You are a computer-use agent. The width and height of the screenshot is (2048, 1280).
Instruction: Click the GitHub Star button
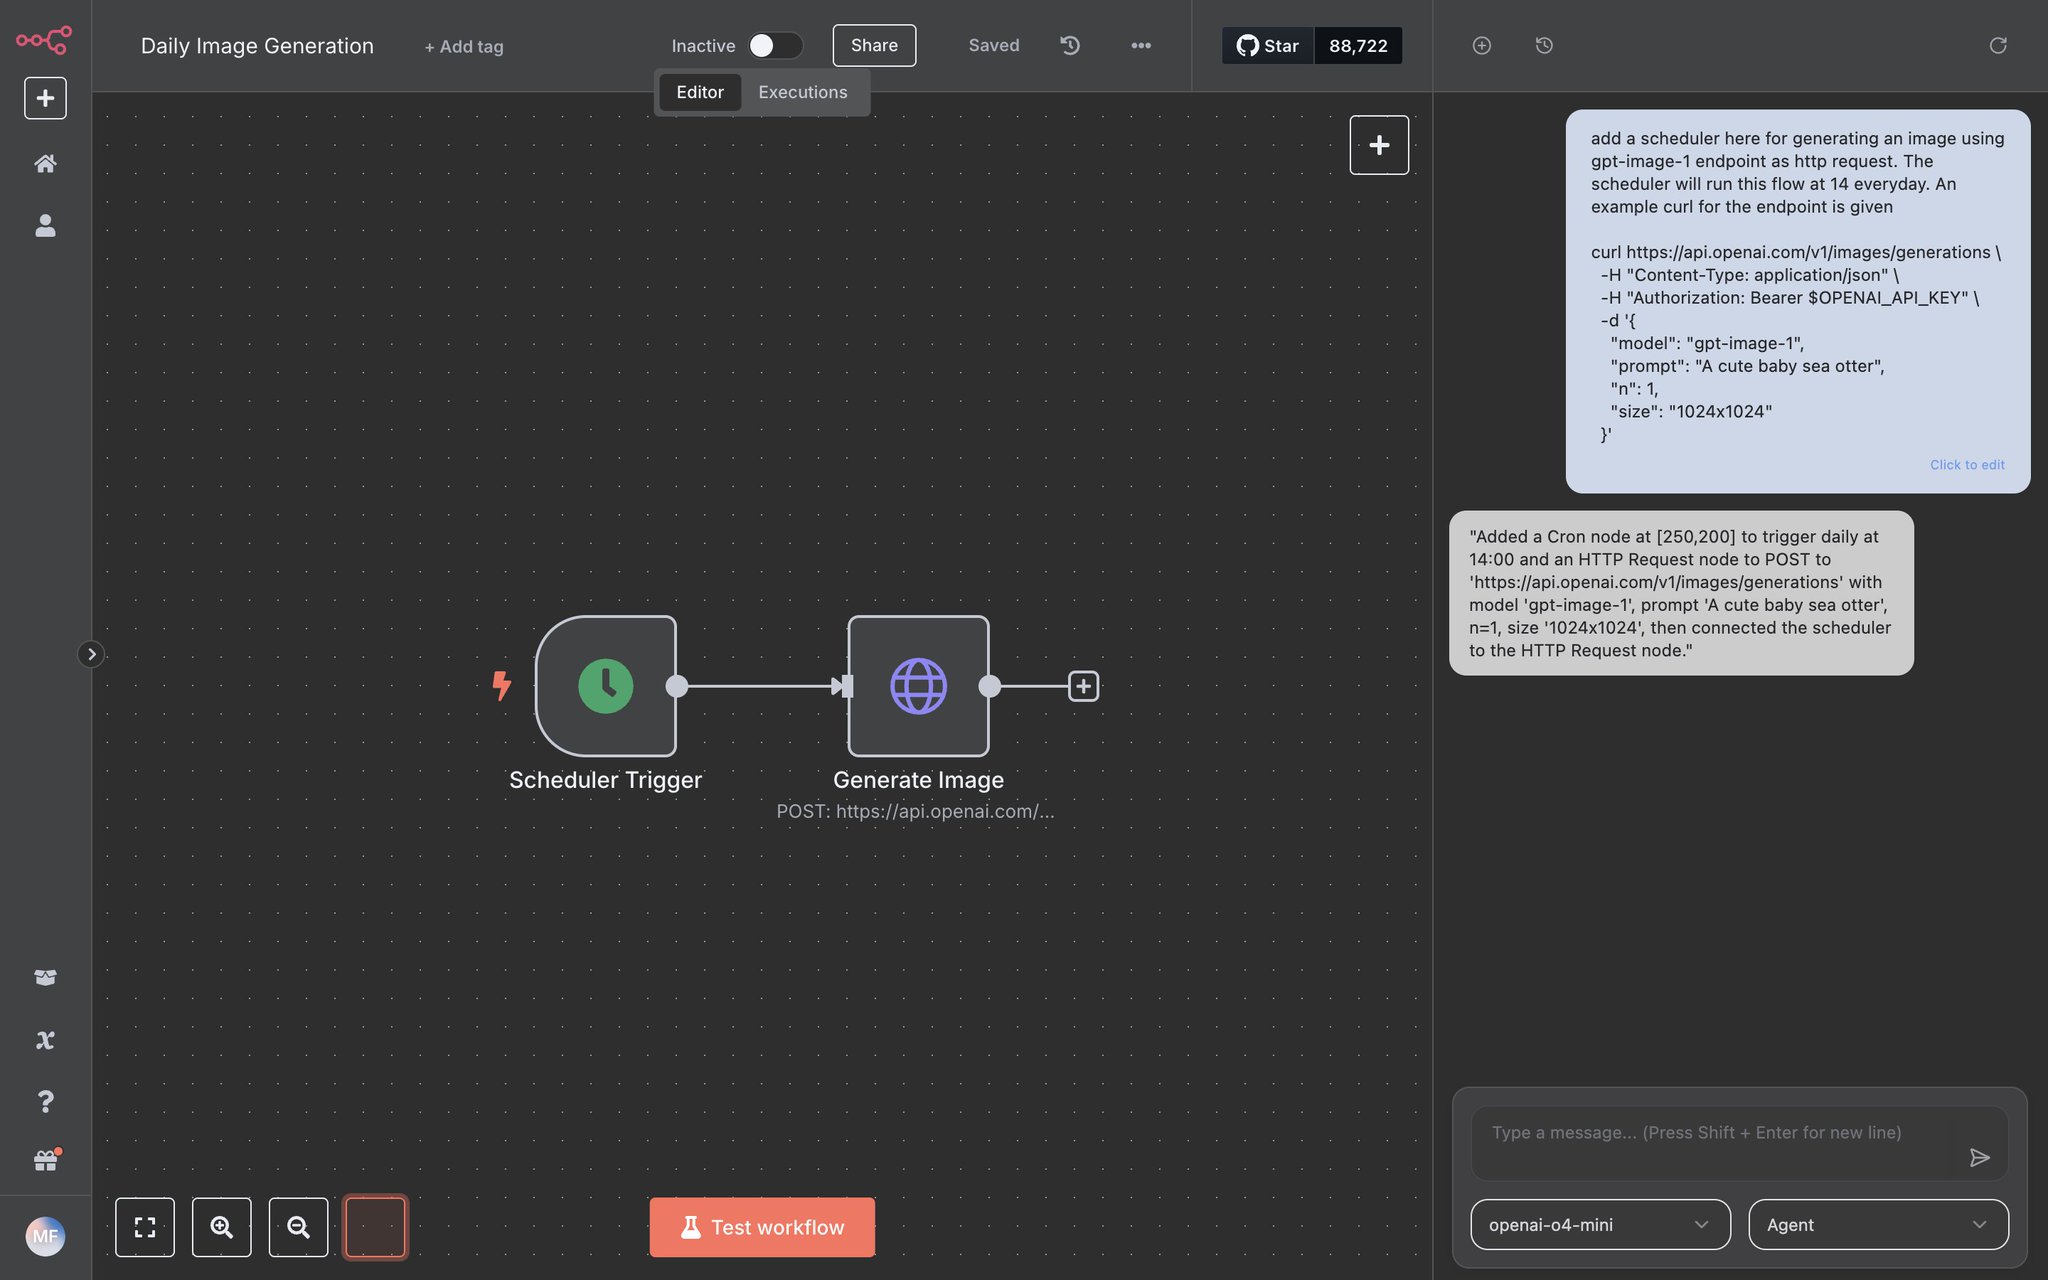tap(1267, 45)
